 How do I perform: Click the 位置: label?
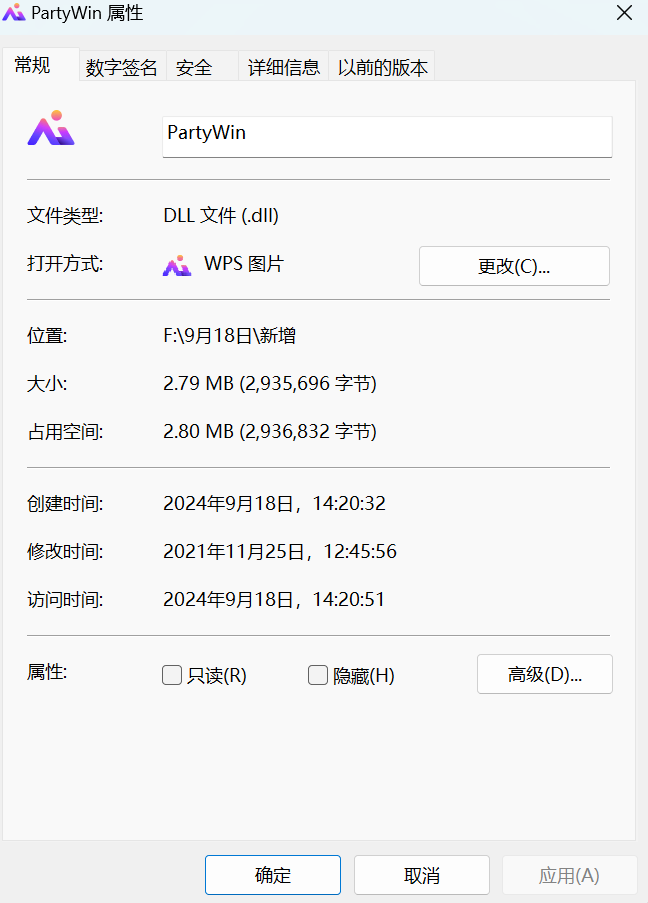47,335
